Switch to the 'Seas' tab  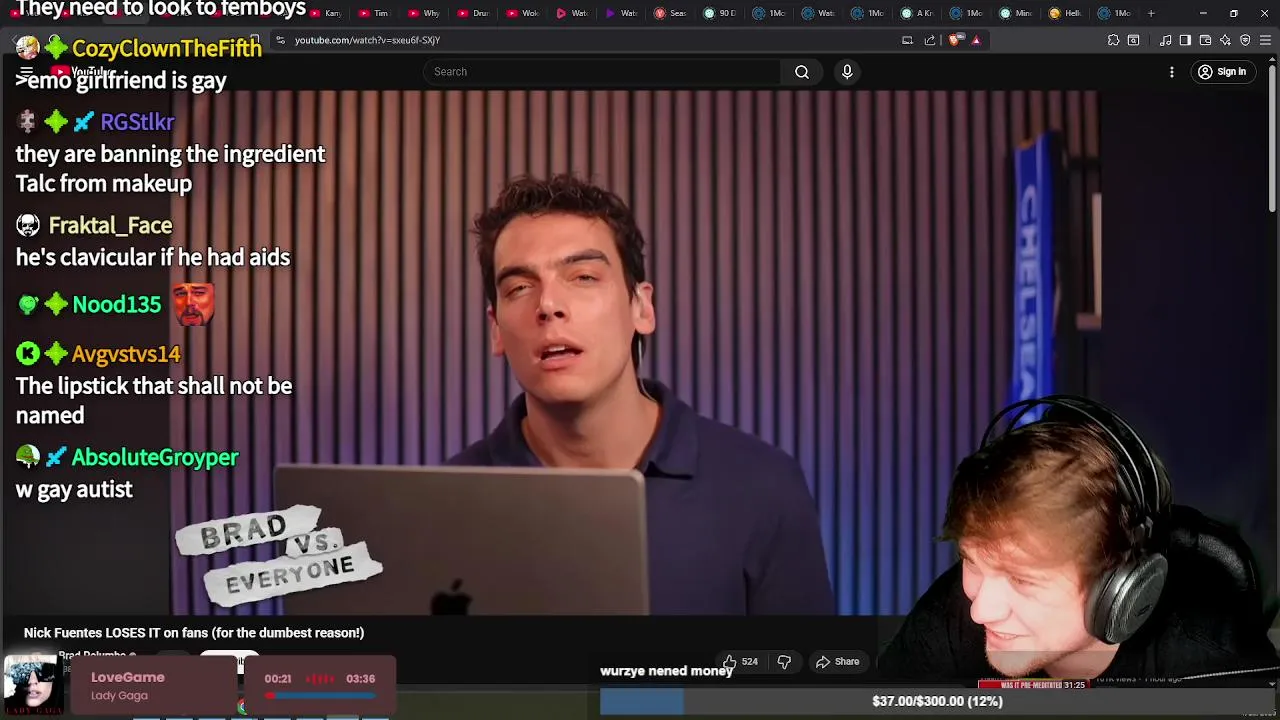pos(670,13)
